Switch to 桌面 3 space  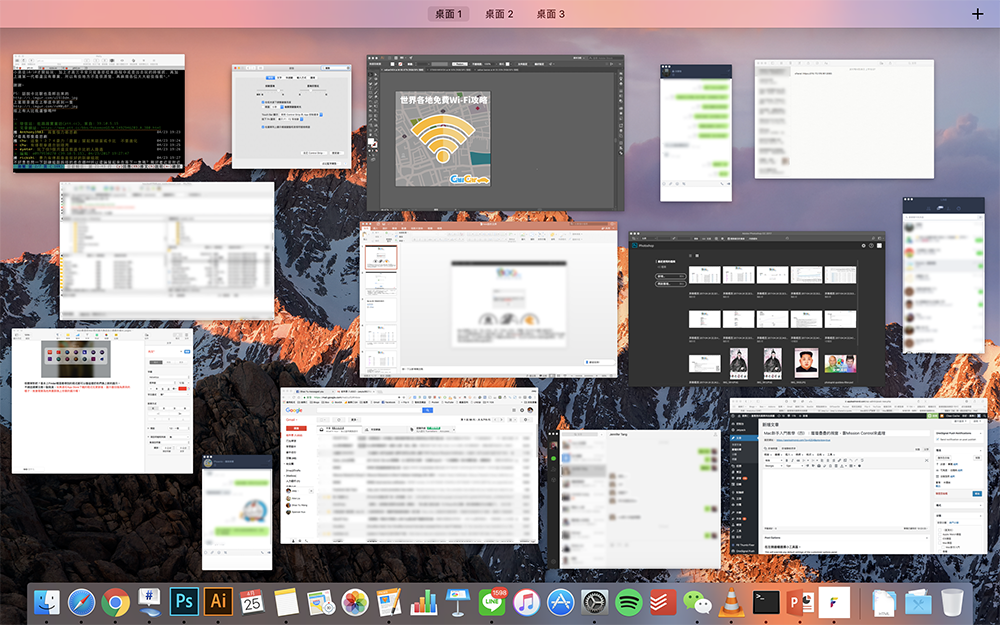(x=550, y=14)
